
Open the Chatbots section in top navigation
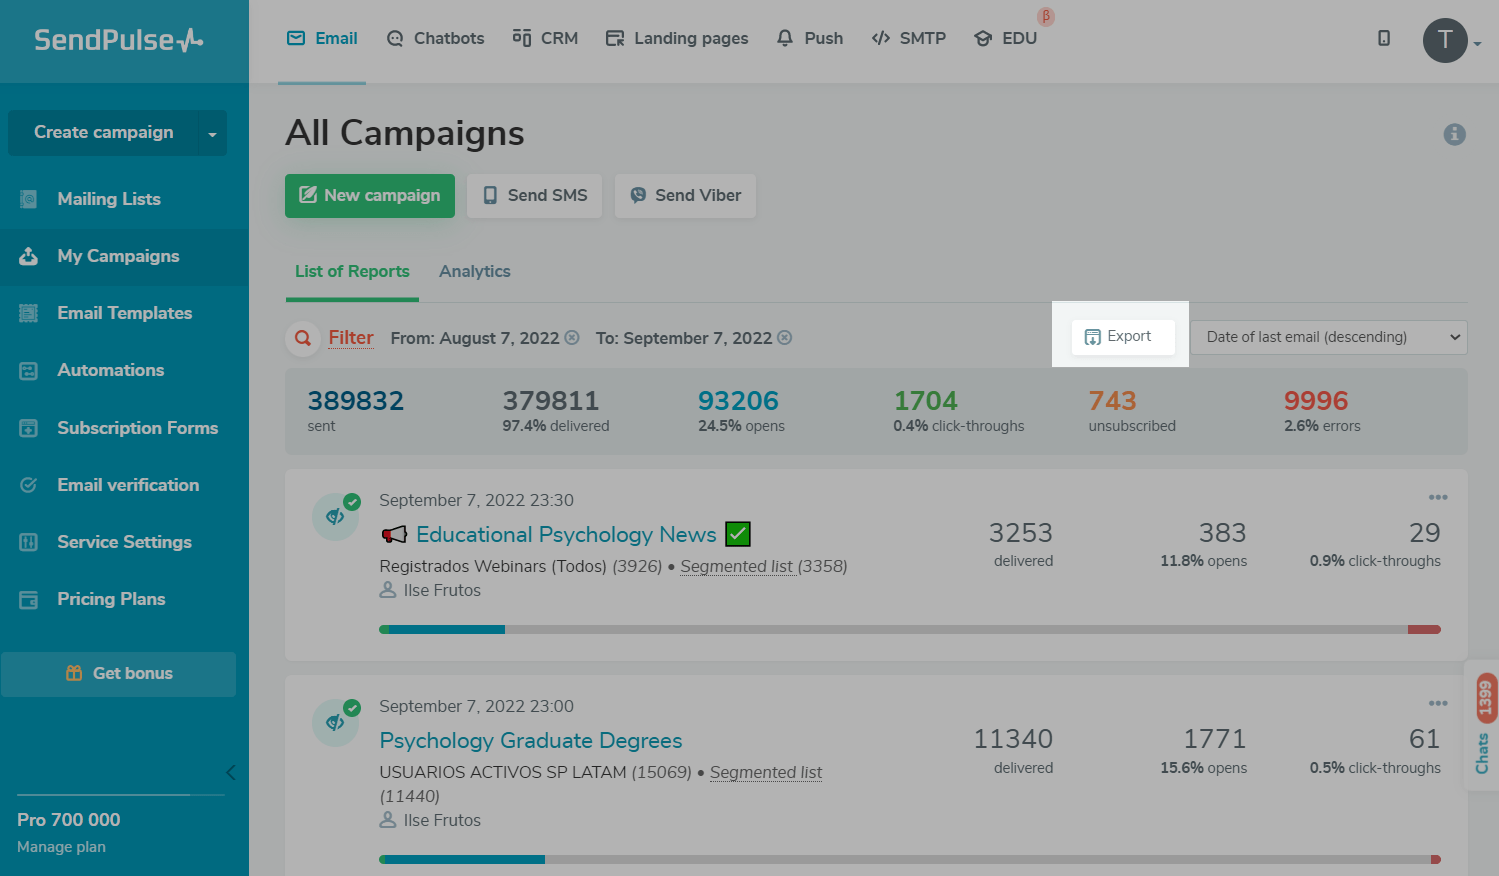[436, 38]
